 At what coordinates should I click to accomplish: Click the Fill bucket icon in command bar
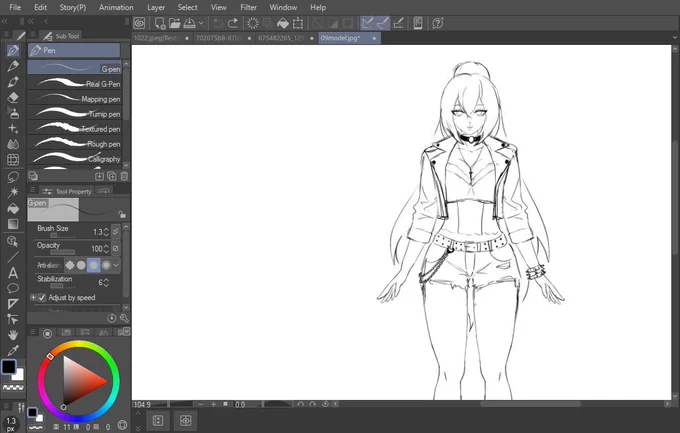point(283,23)
